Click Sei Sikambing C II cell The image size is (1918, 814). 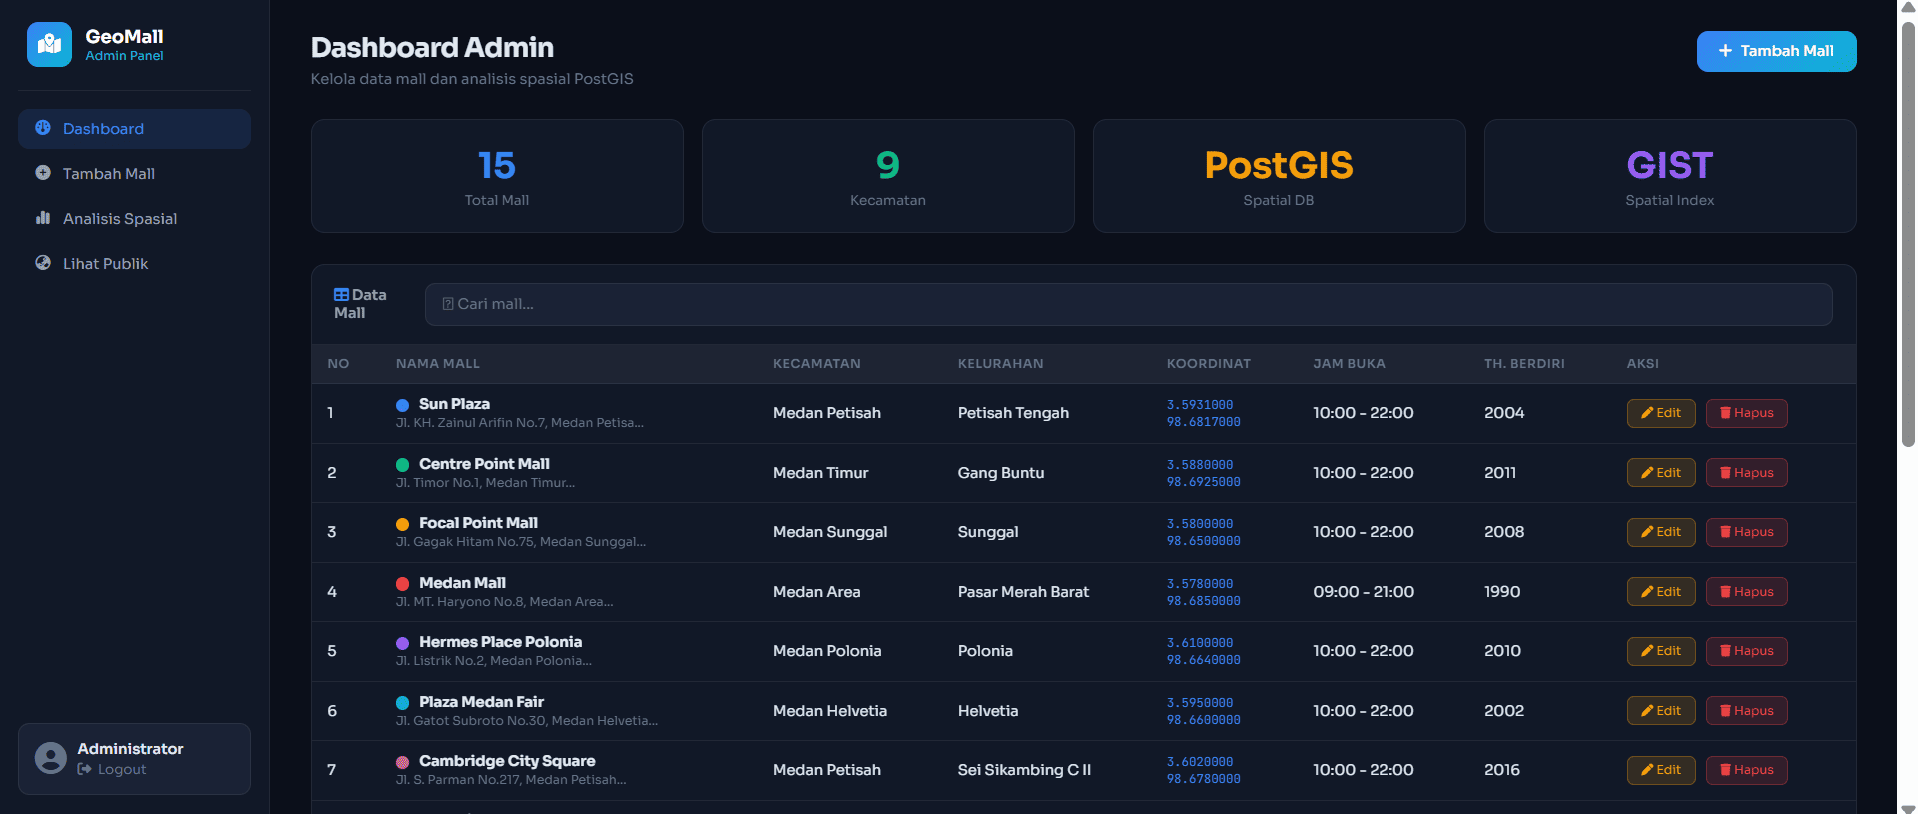point(1024,770)
